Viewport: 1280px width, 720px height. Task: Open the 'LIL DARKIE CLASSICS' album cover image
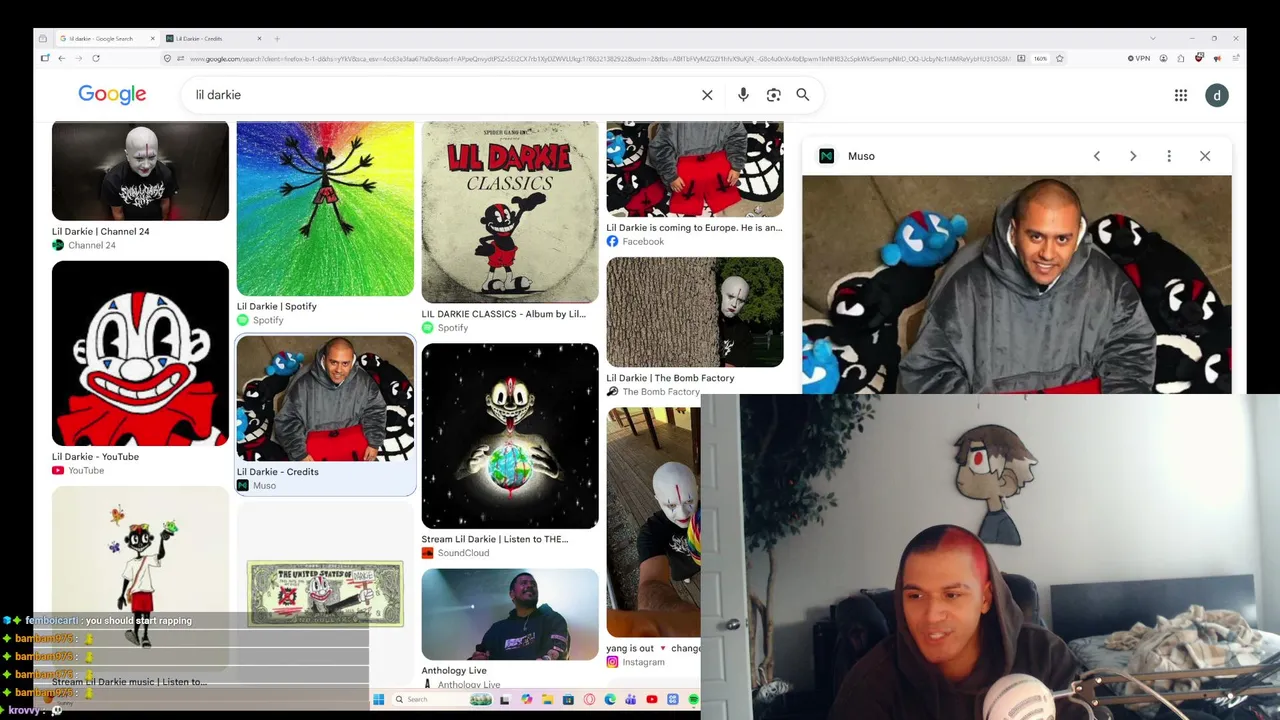(510, 212)
